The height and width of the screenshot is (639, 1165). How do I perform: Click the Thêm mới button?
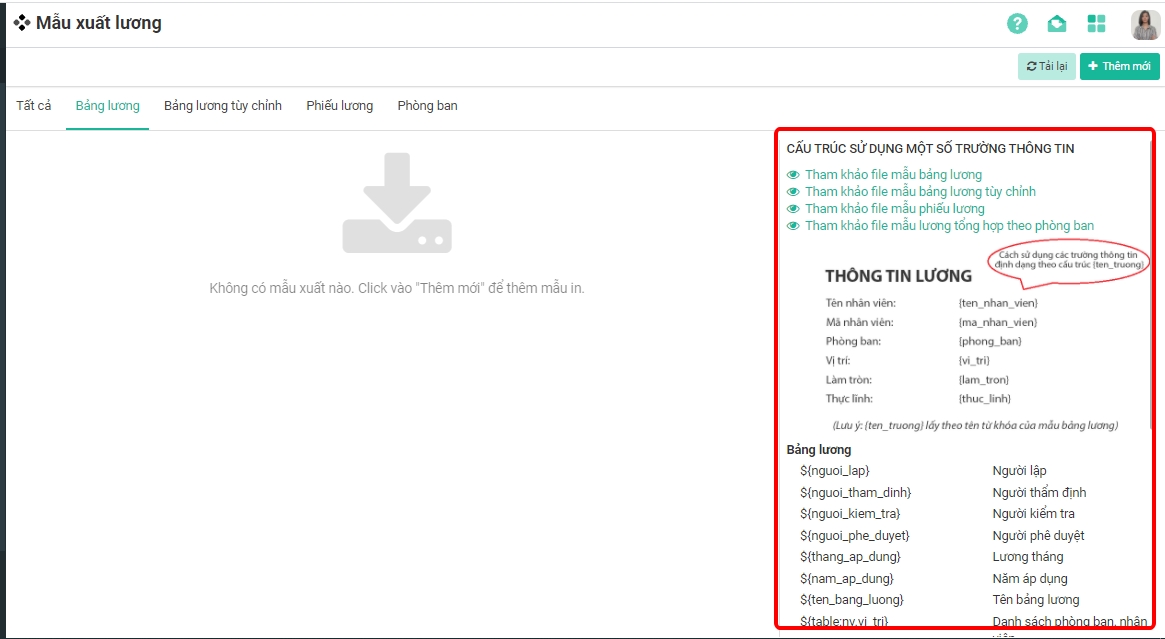click(x=1119, y=66)
